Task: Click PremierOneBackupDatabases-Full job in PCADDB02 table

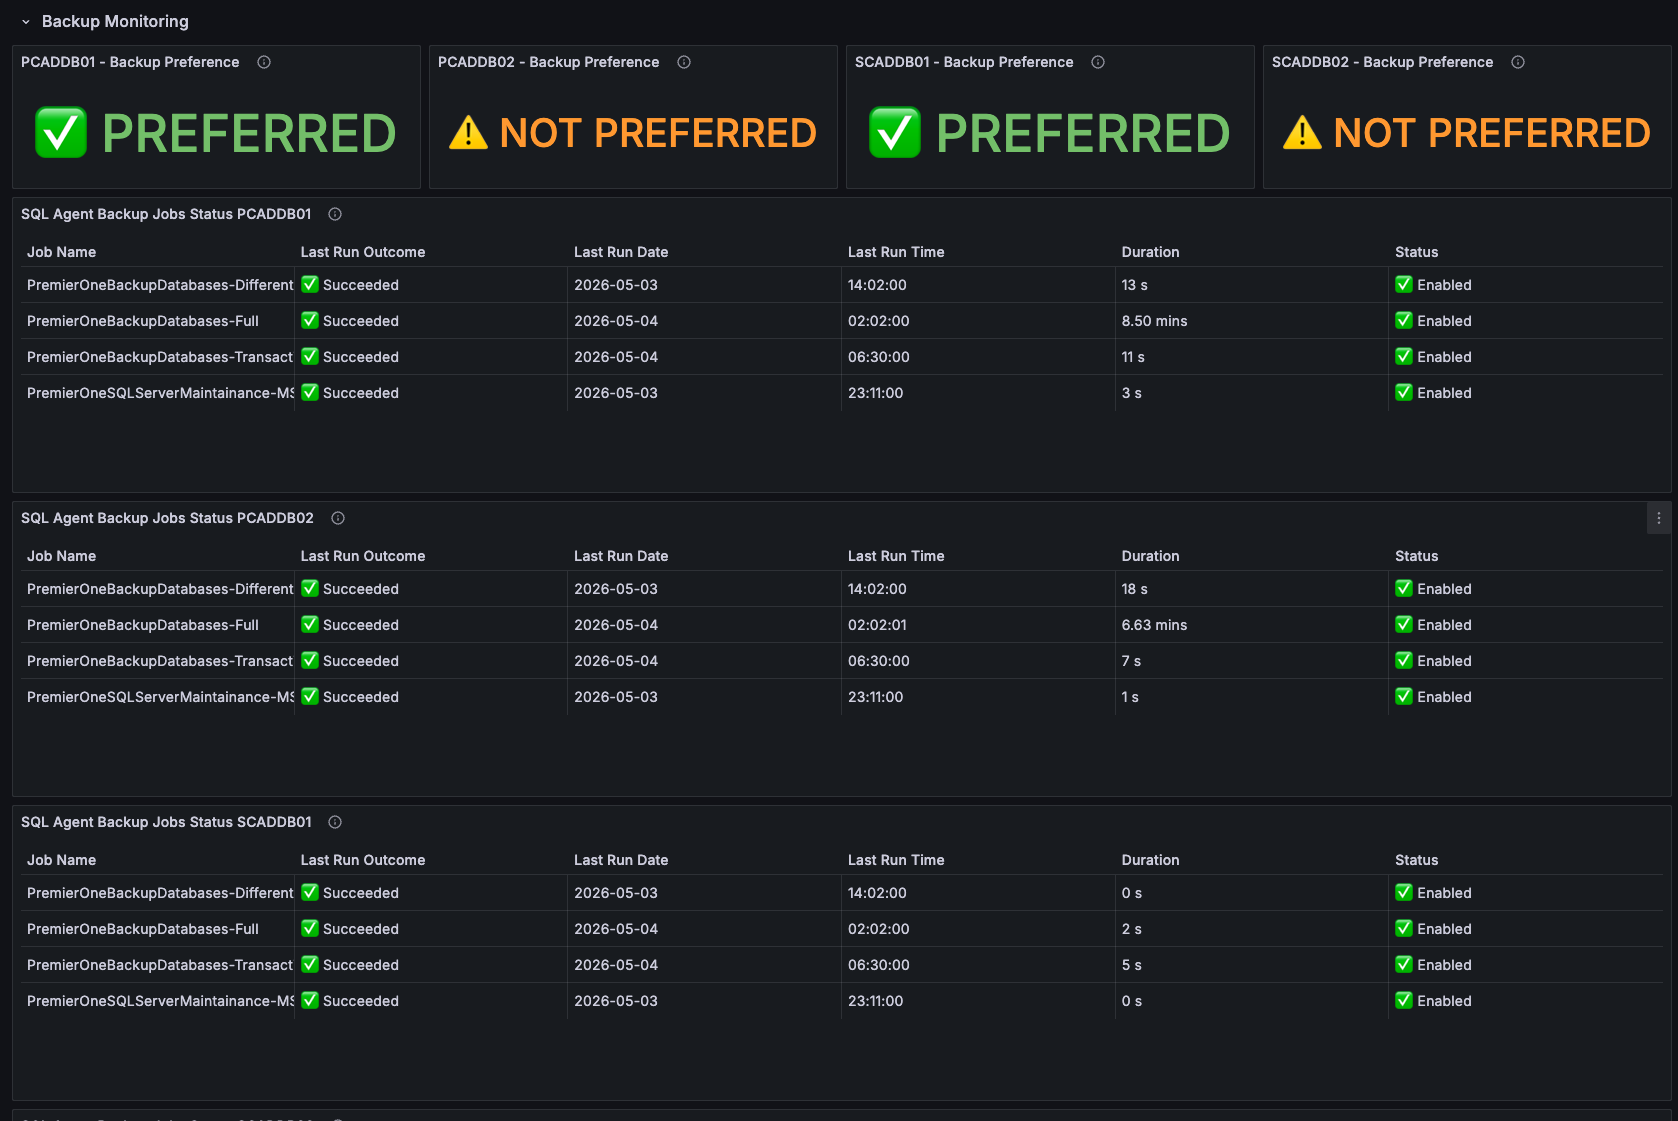Action: (x=143, y=625)
